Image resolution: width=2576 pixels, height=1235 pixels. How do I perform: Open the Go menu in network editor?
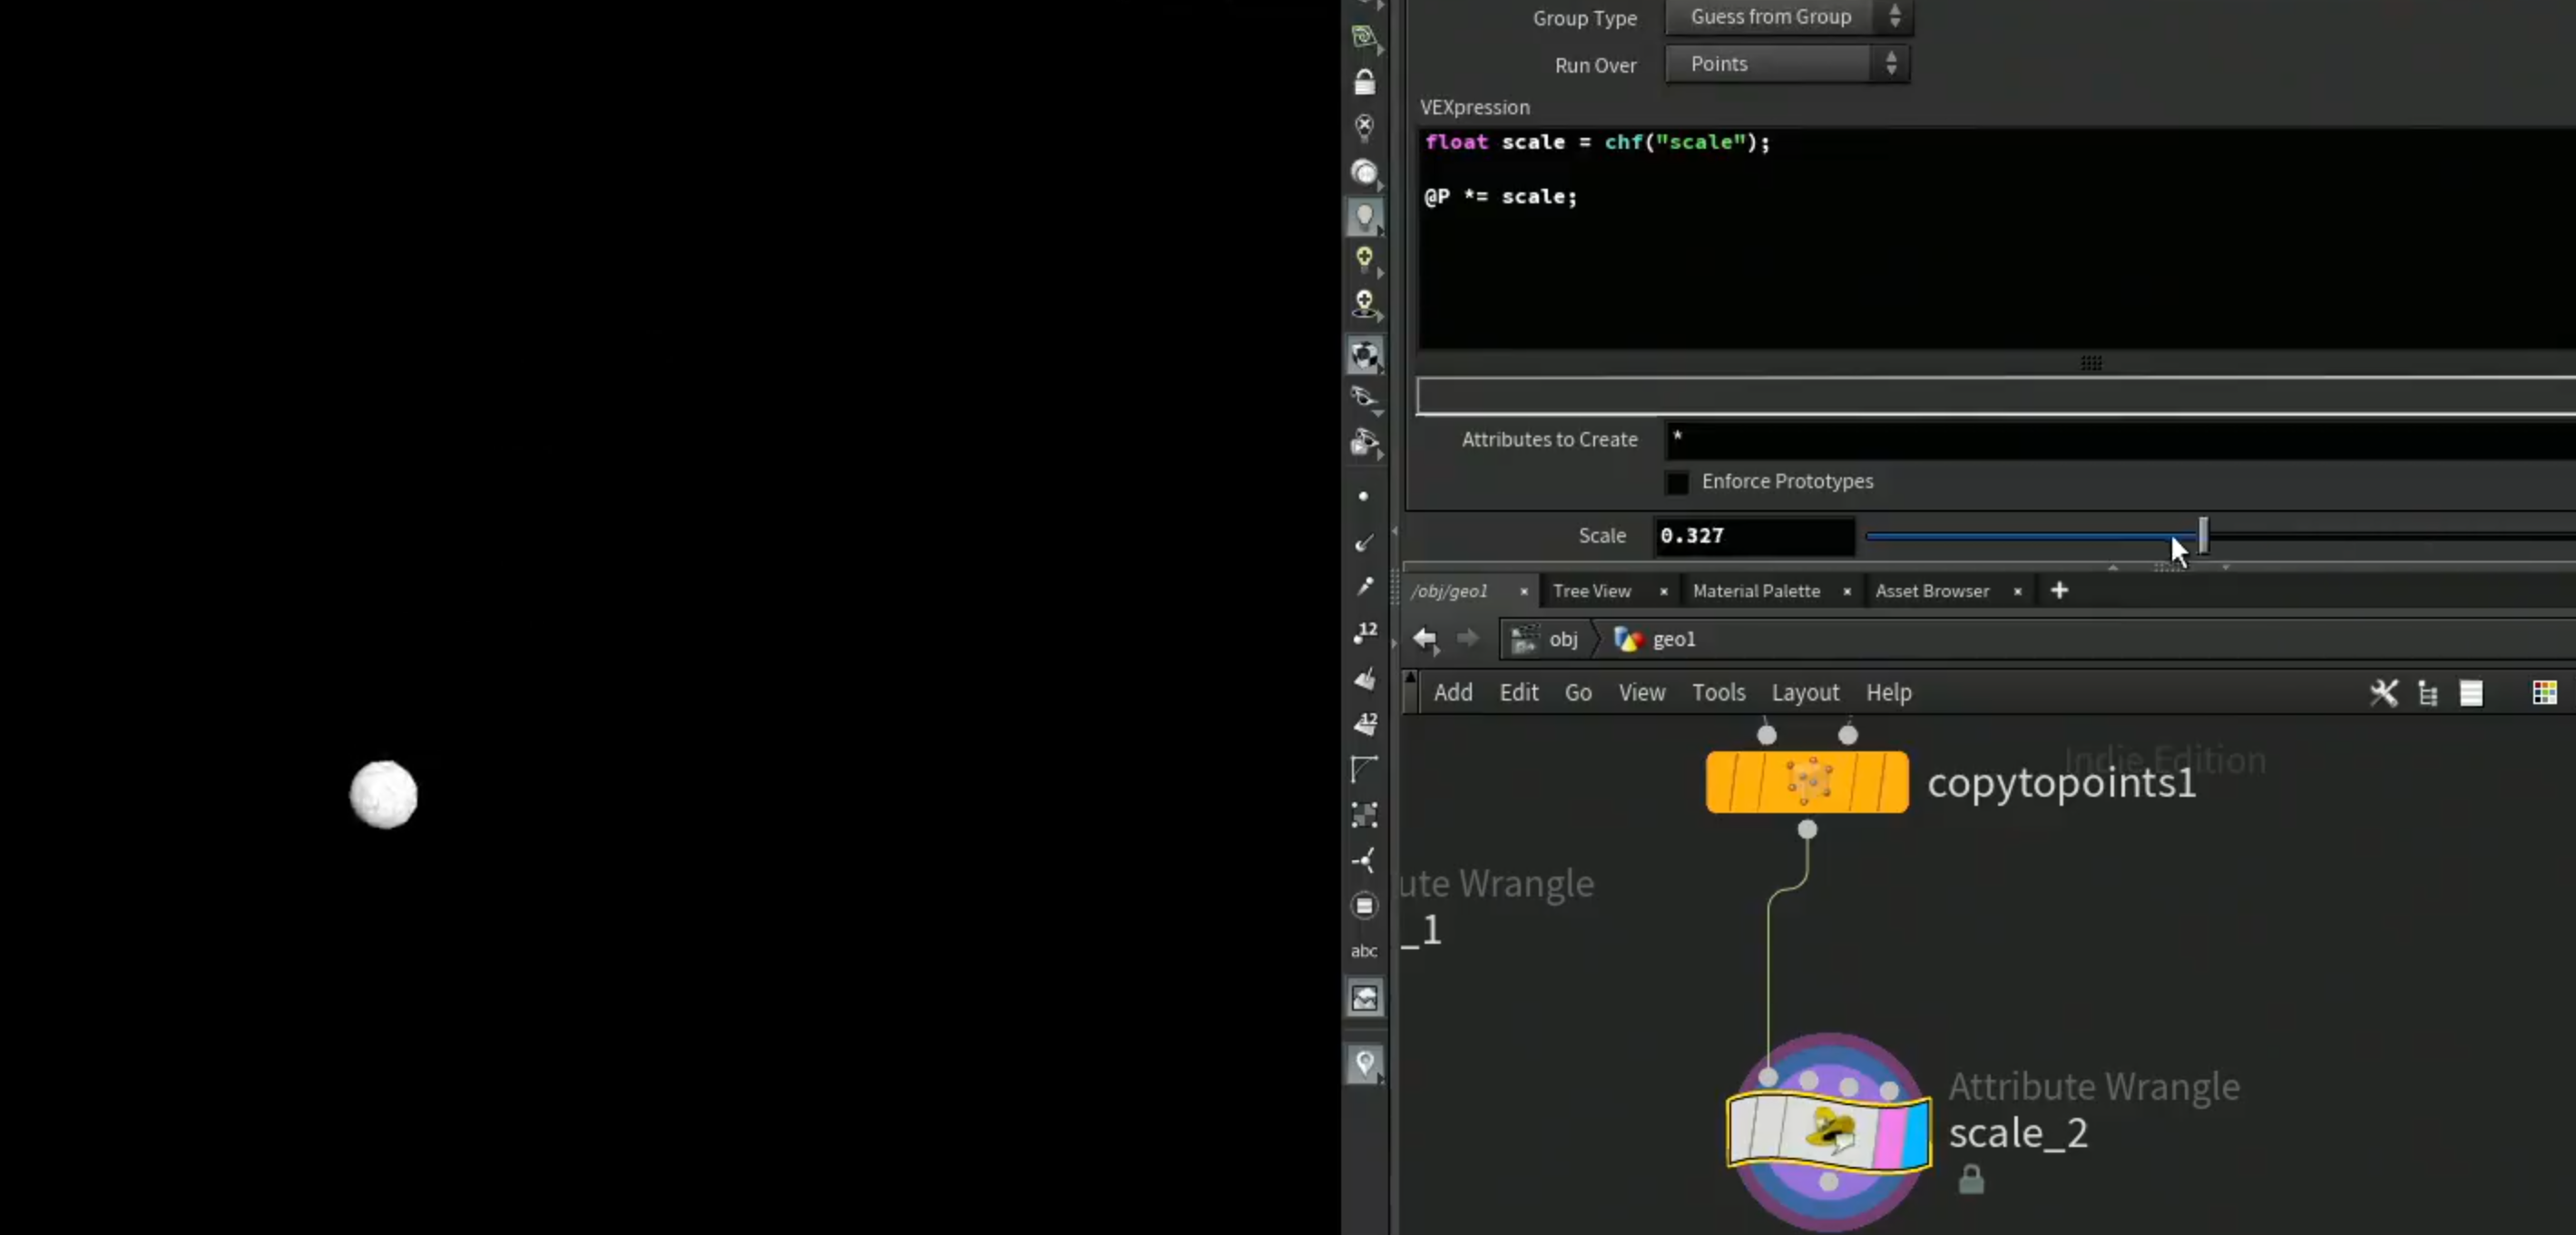(x=1578, y=693)
